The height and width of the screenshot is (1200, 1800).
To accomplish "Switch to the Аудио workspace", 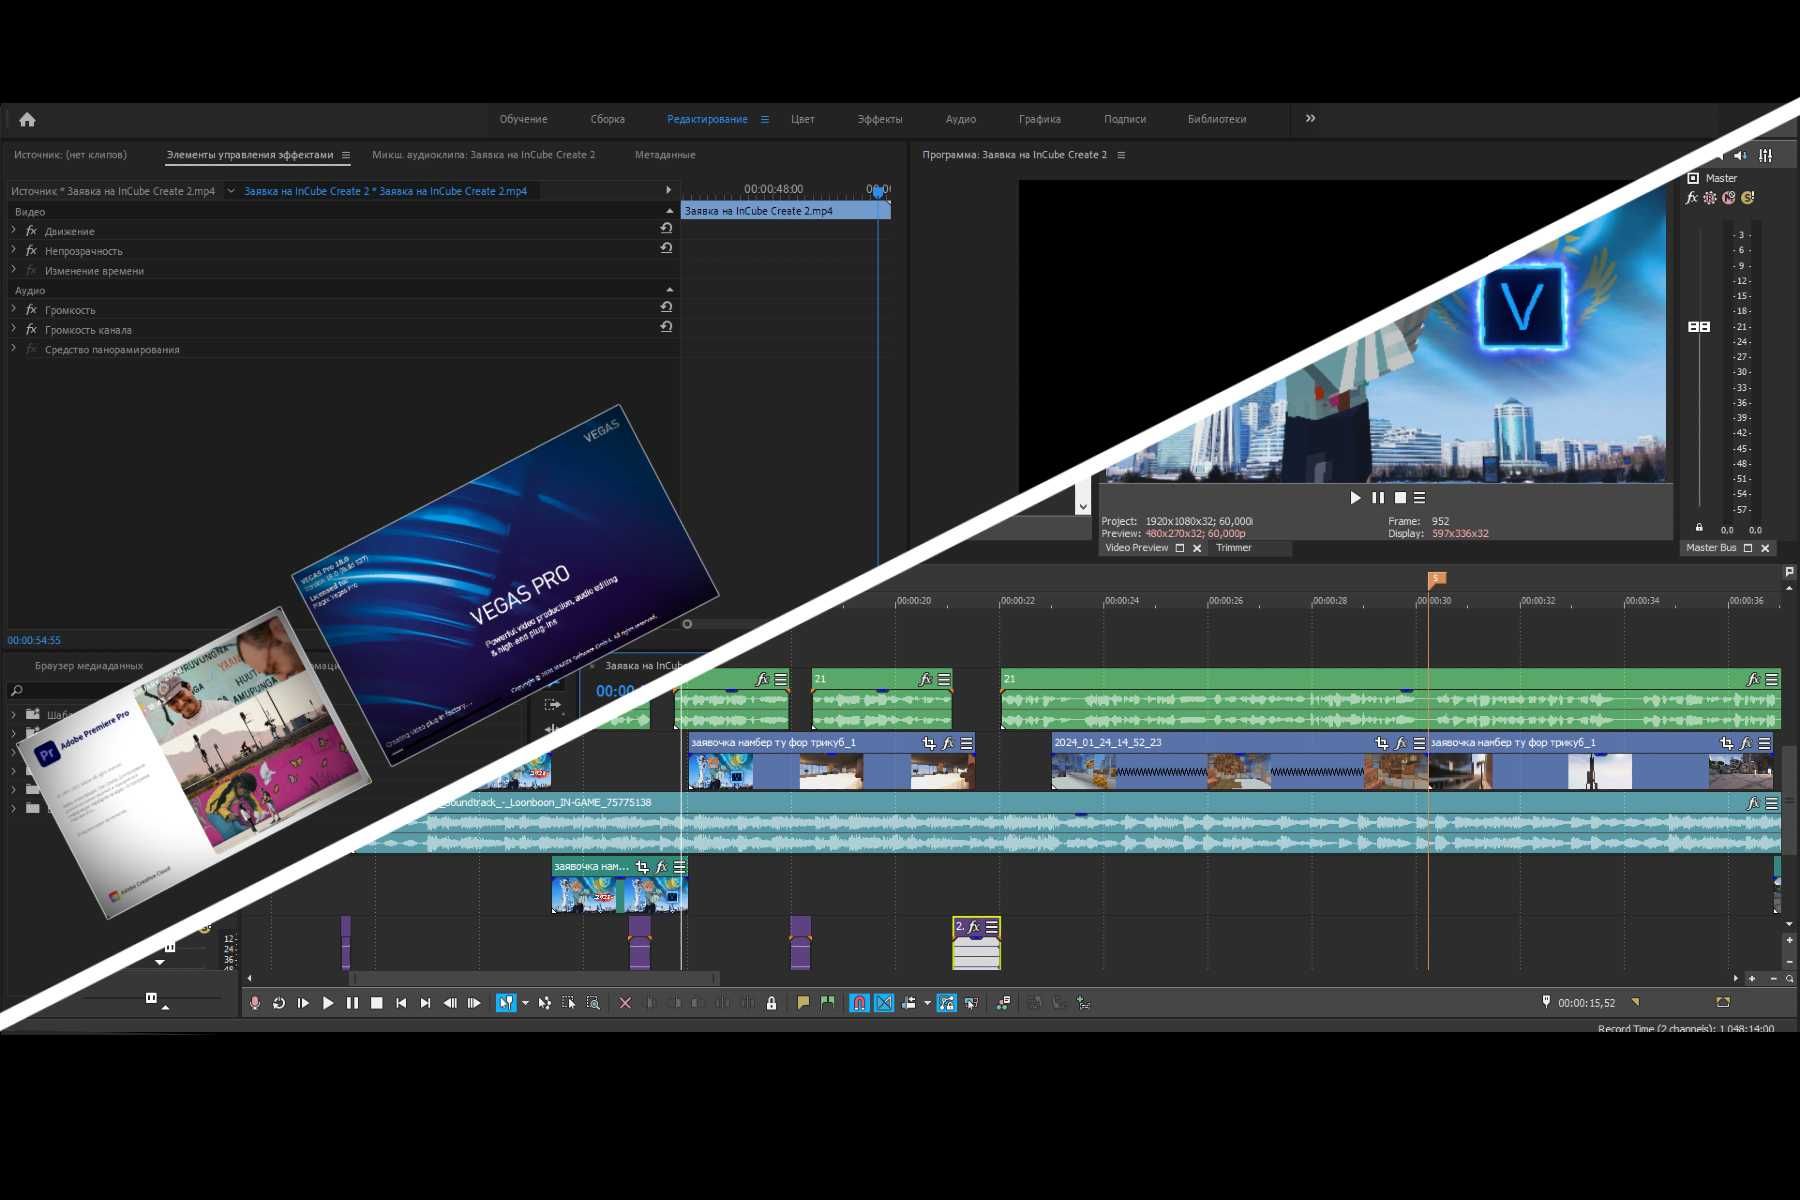I will (960, 119).
